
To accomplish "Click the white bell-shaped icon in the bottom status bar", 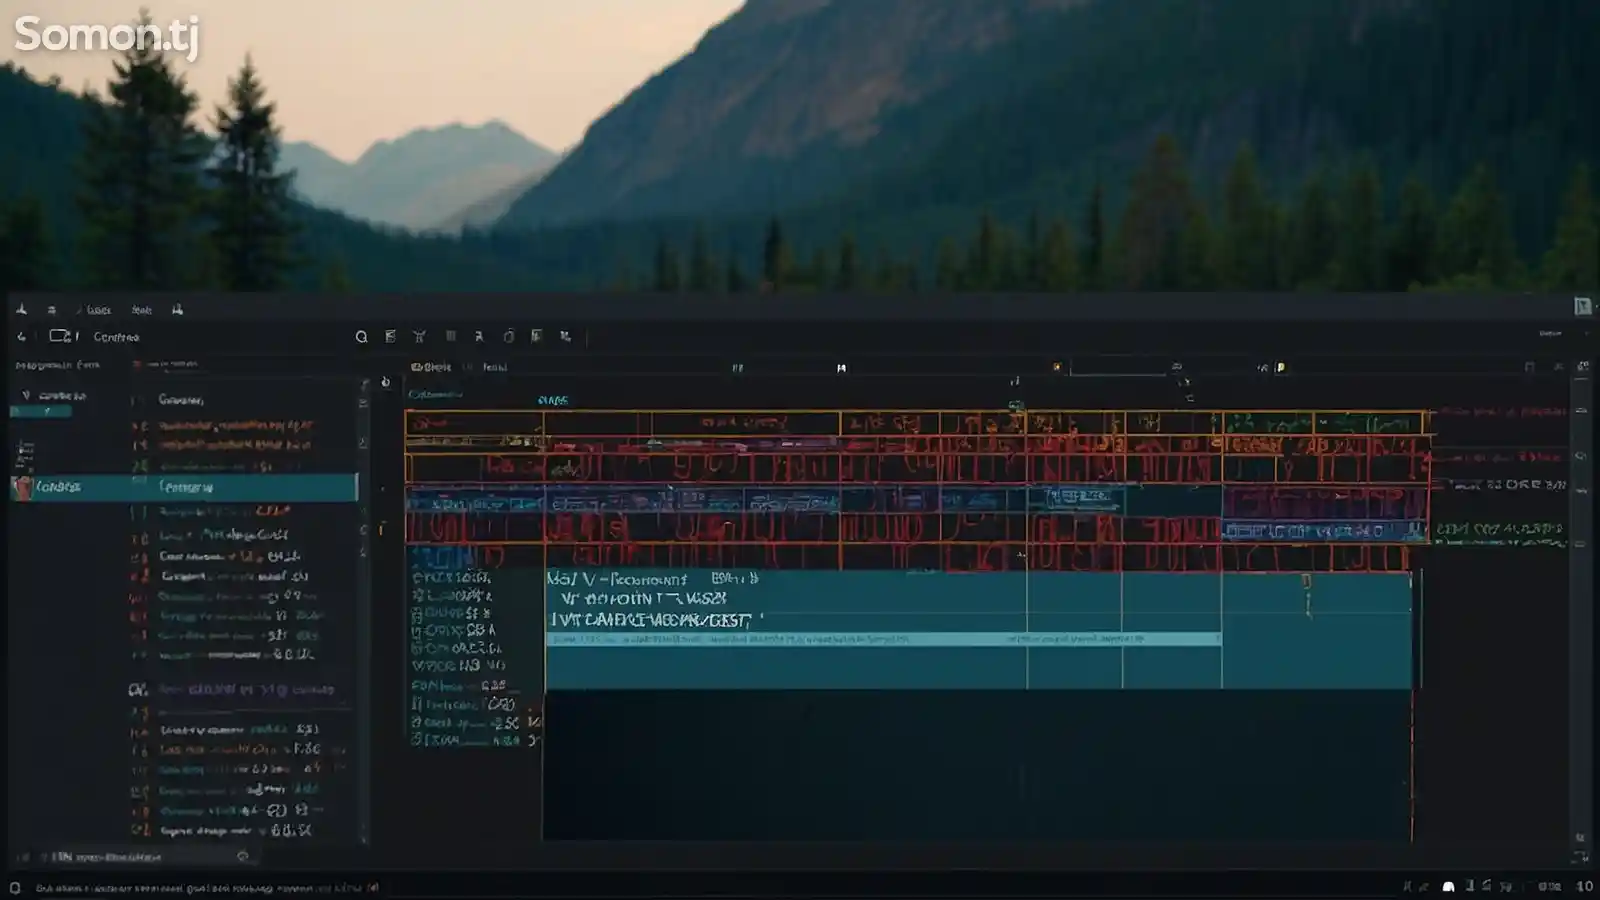I will pyautogui.click(x=1448, y=886).
